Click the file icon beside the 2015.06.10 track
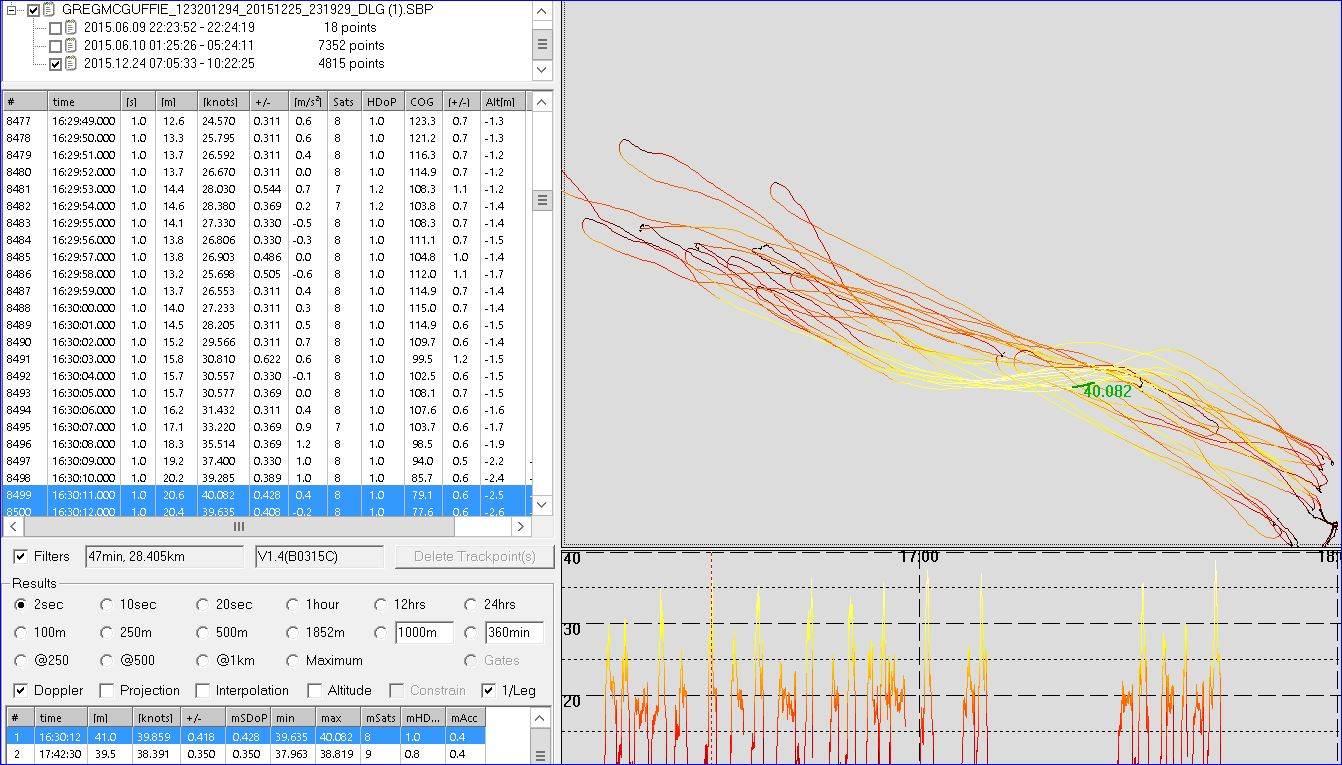This screenshot has width=1342, height=765. (x=71, y=46)
